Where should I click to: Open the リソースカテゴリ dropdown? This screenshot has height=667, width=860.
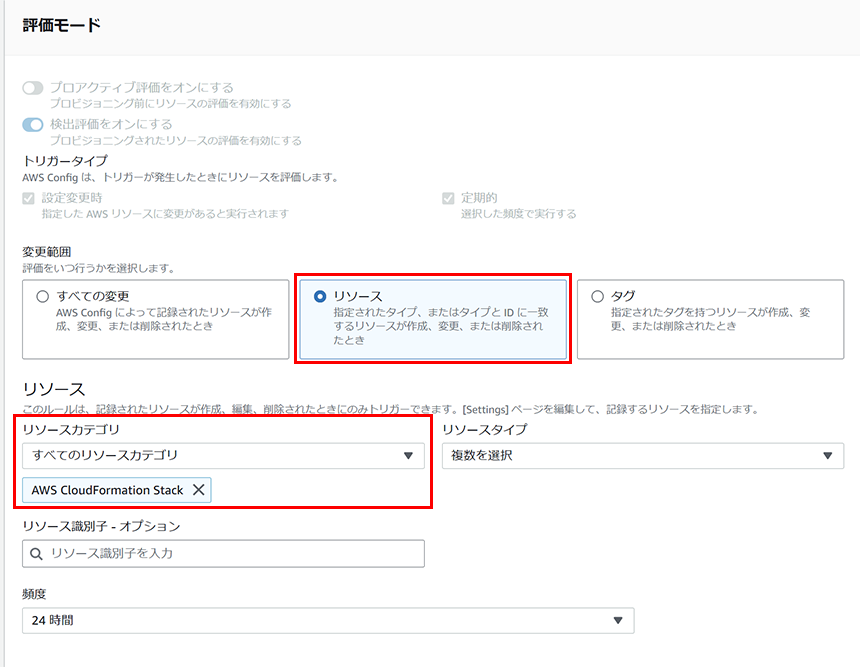[223, 456]
